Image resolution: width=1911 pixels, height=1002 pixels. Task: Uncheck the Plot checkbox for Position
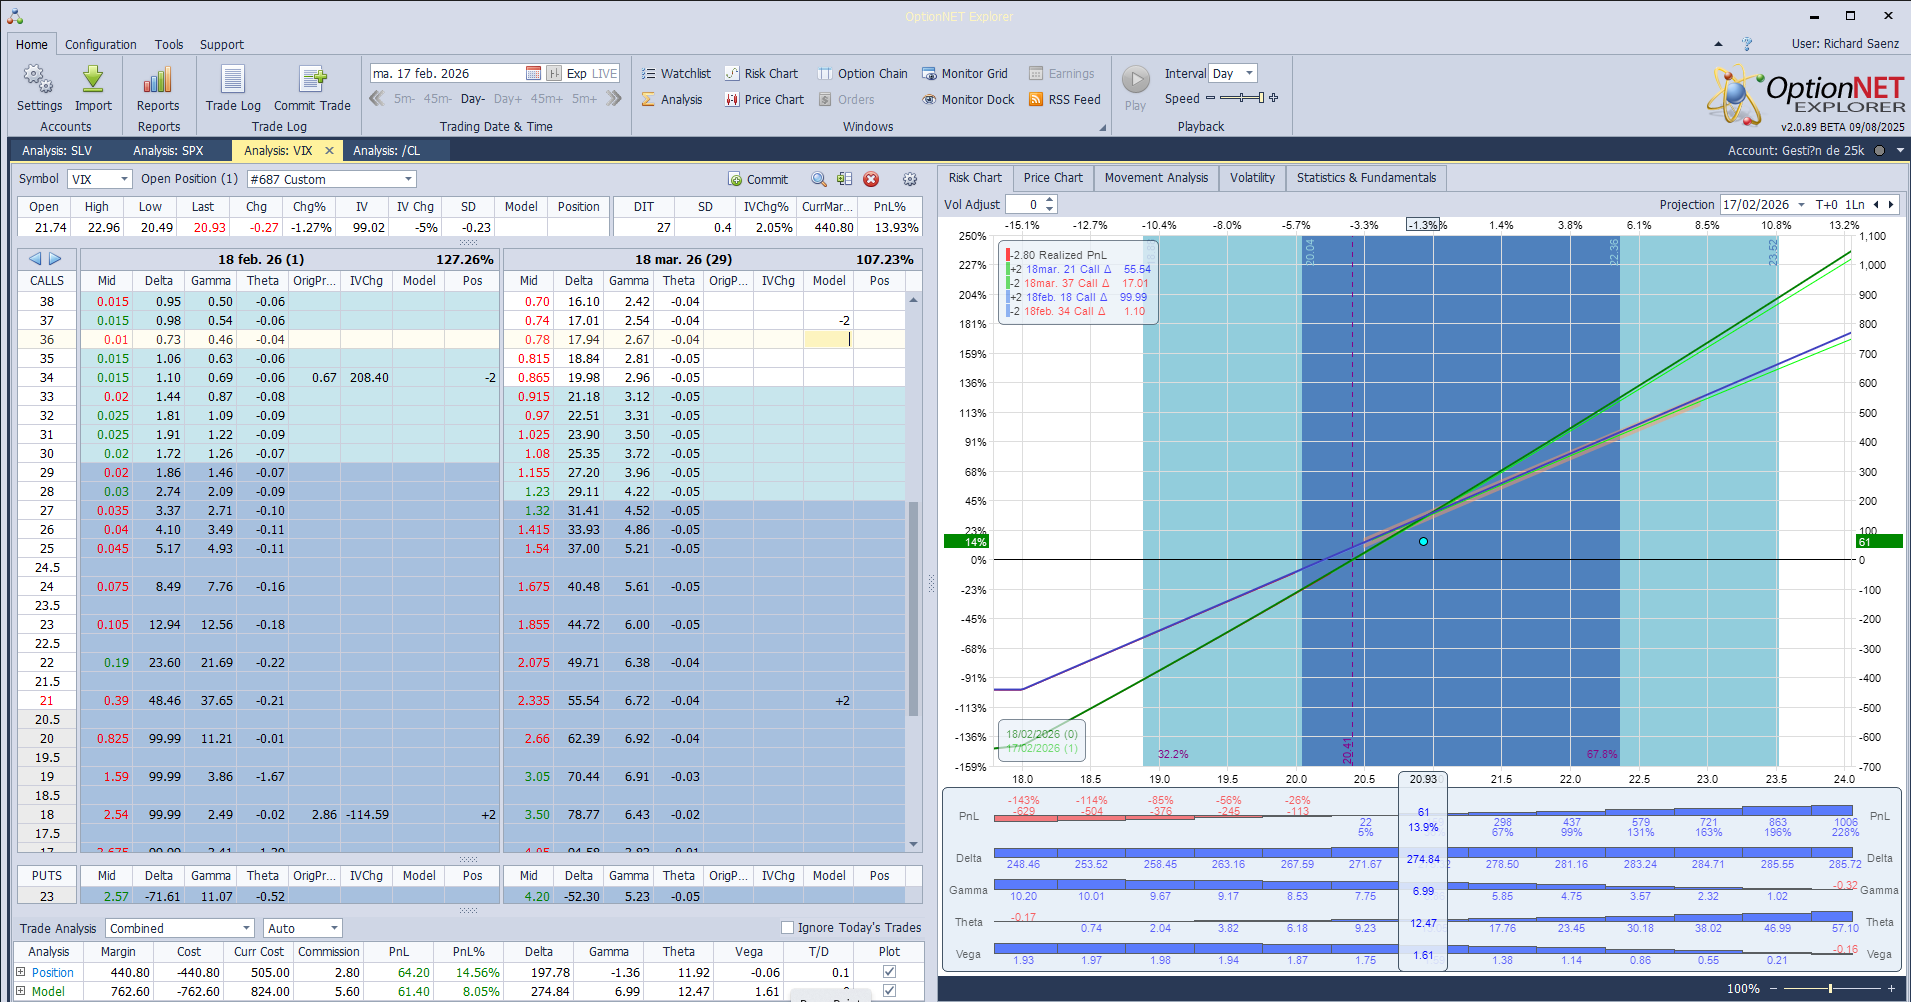[x=888, y=972]
